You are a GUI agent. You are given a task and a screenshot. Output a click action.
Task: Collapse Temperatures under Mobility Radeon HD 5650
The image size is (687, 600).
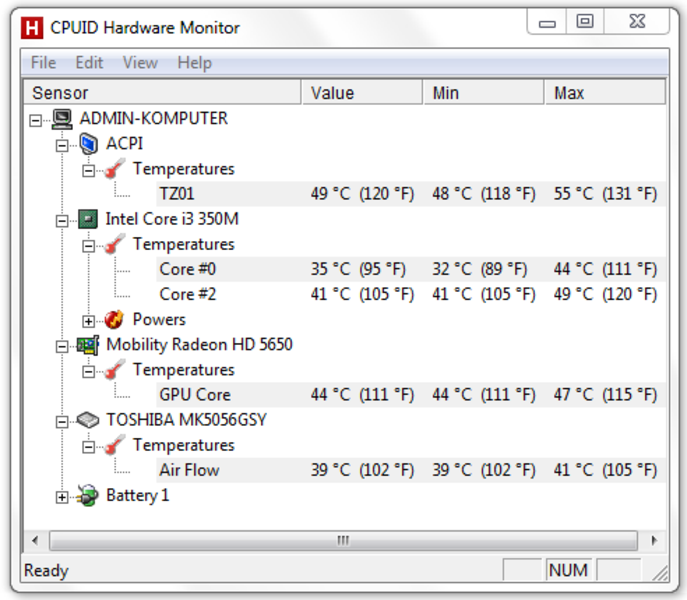pyautogui.click(x=88, y=372)
